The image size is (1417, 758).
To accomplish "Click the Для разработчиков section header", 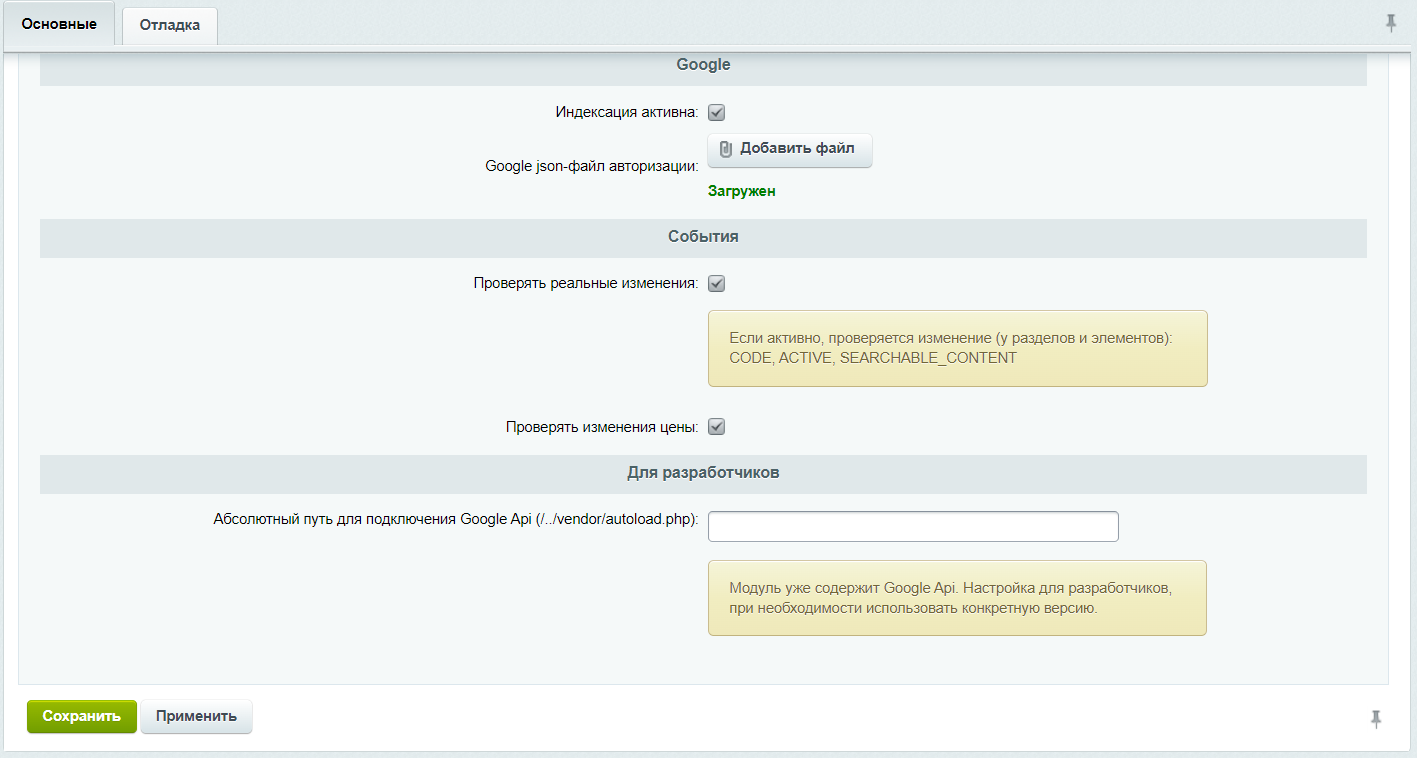I will point(703,473).
